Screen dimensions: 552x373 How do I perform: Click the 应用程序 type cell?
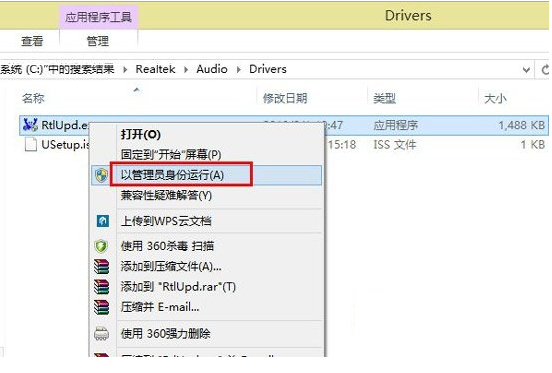click(x=395, y=125)
